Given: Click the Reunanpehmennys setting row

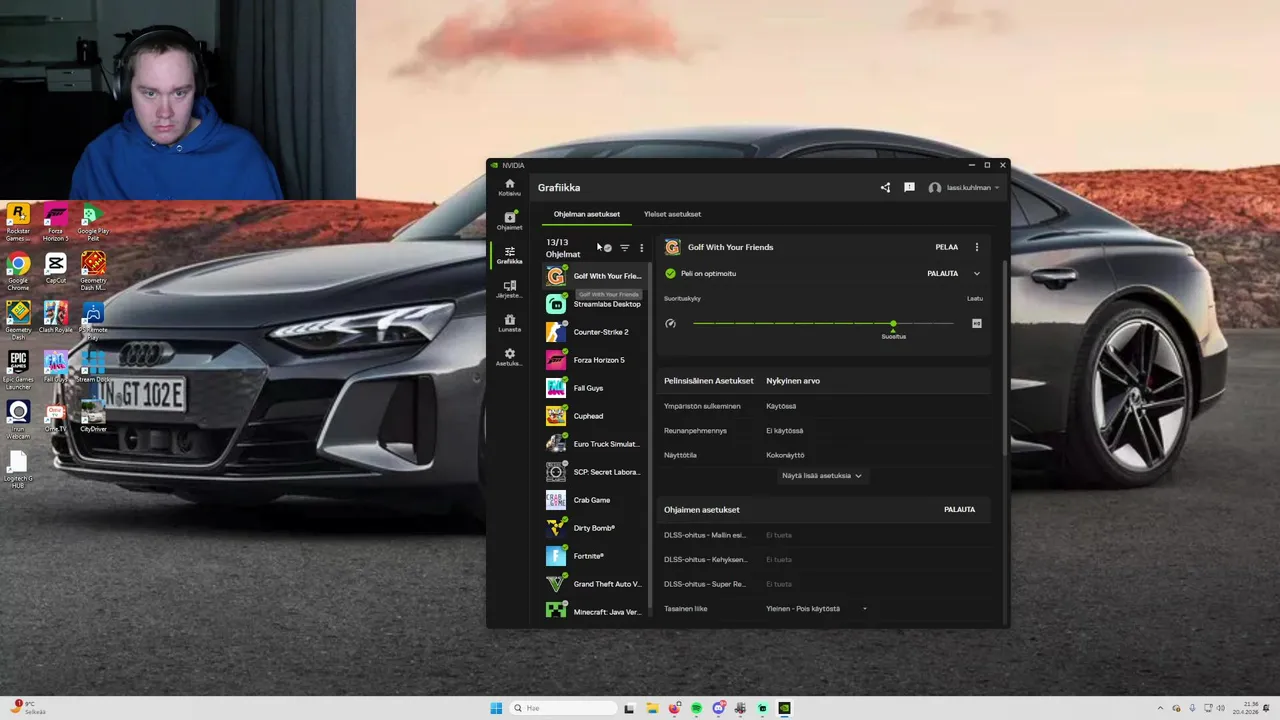Looking at the screenshot, I should 824,431.
